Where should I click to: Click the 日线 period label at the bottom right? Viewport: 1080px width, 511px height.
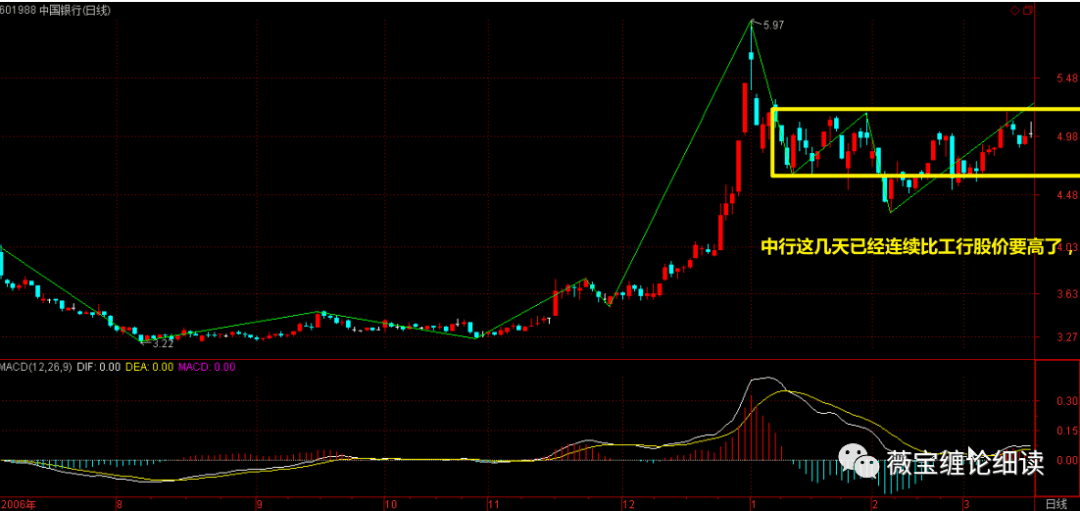pyautogui.click(x=1056, y=503)
